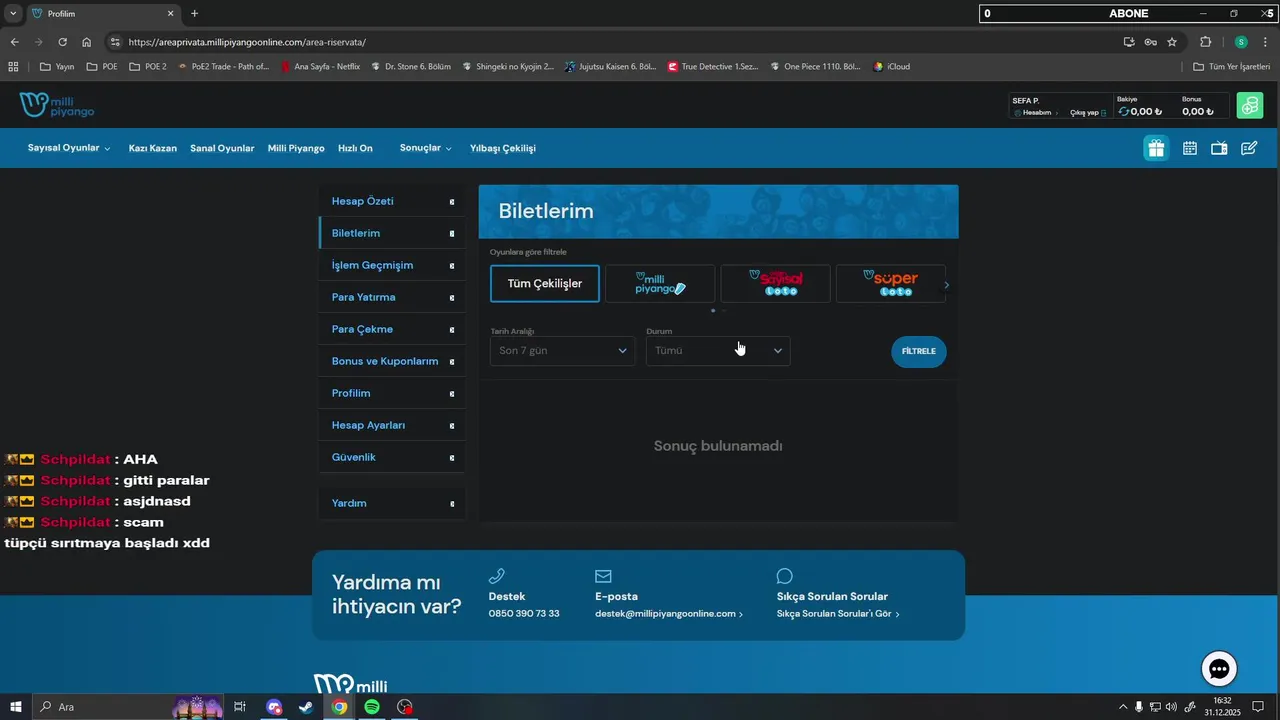
Task: Open Para Çekme in the sidebar
Action: pos(392,329)
